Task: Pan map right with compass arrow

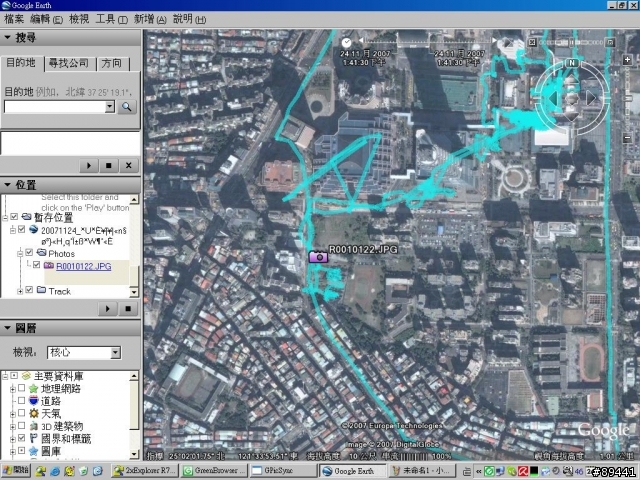Action: [x=591, y=98]
